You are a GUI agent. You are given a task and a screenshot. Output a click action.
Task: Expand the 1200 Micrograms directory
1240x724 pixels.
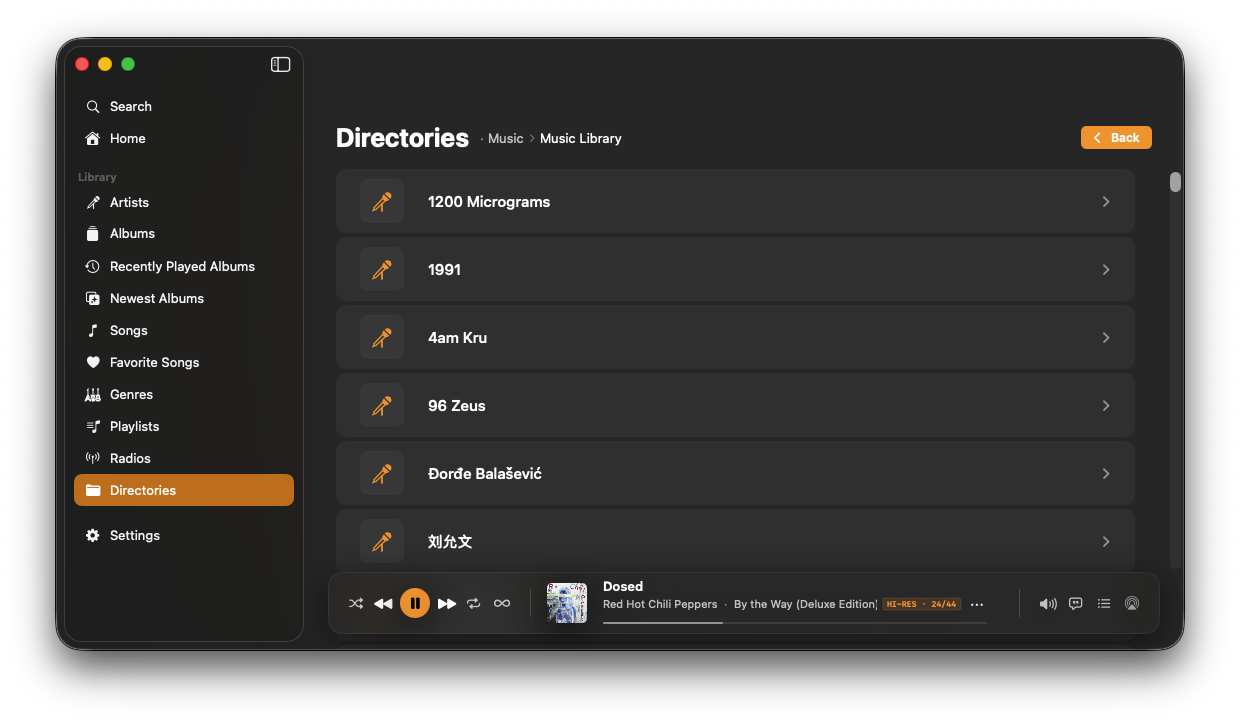click(1106, 201)
